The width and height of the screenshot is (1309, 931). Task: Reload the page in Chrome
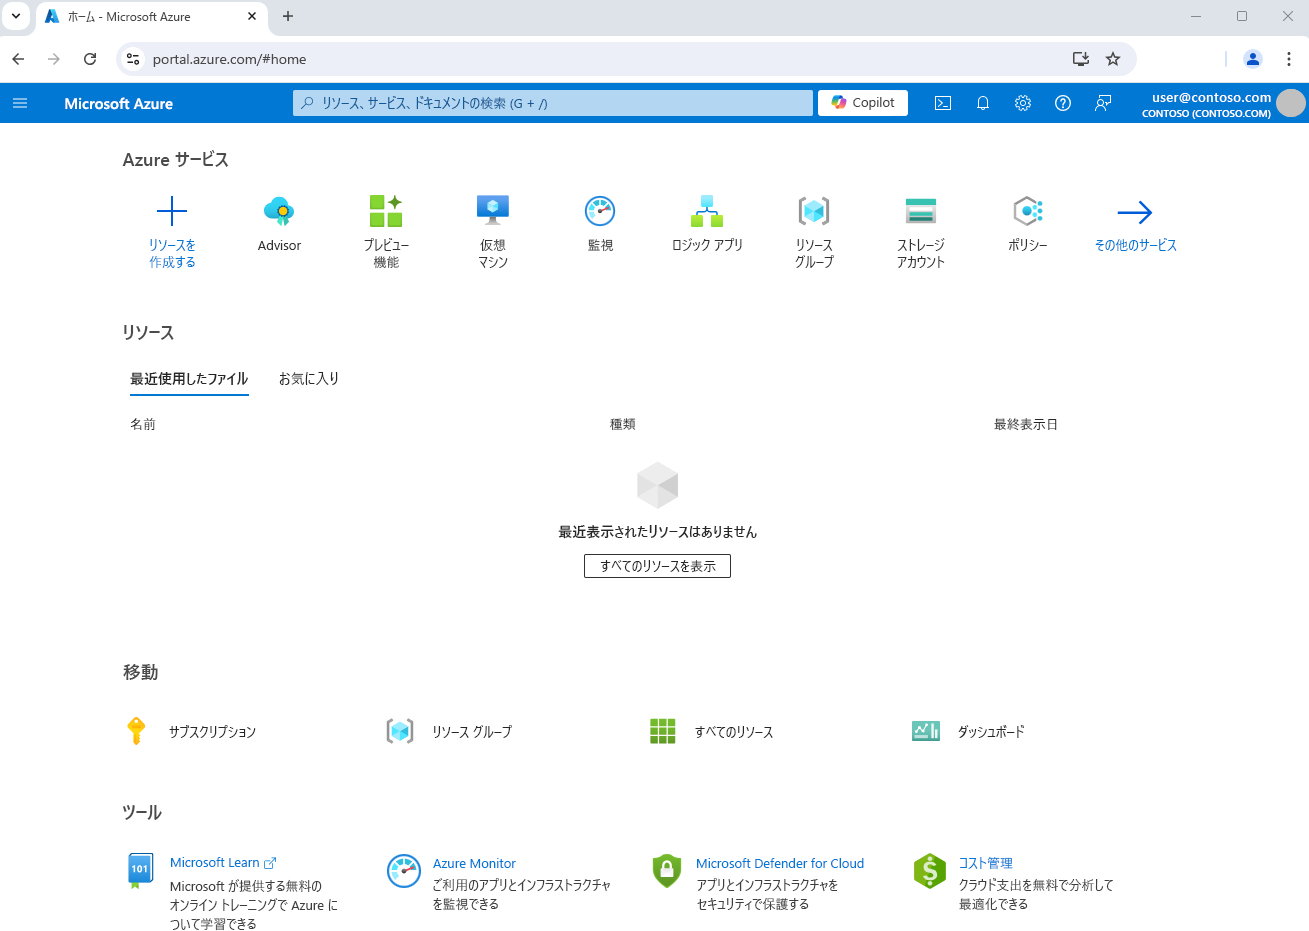click(x=90, y=59)
